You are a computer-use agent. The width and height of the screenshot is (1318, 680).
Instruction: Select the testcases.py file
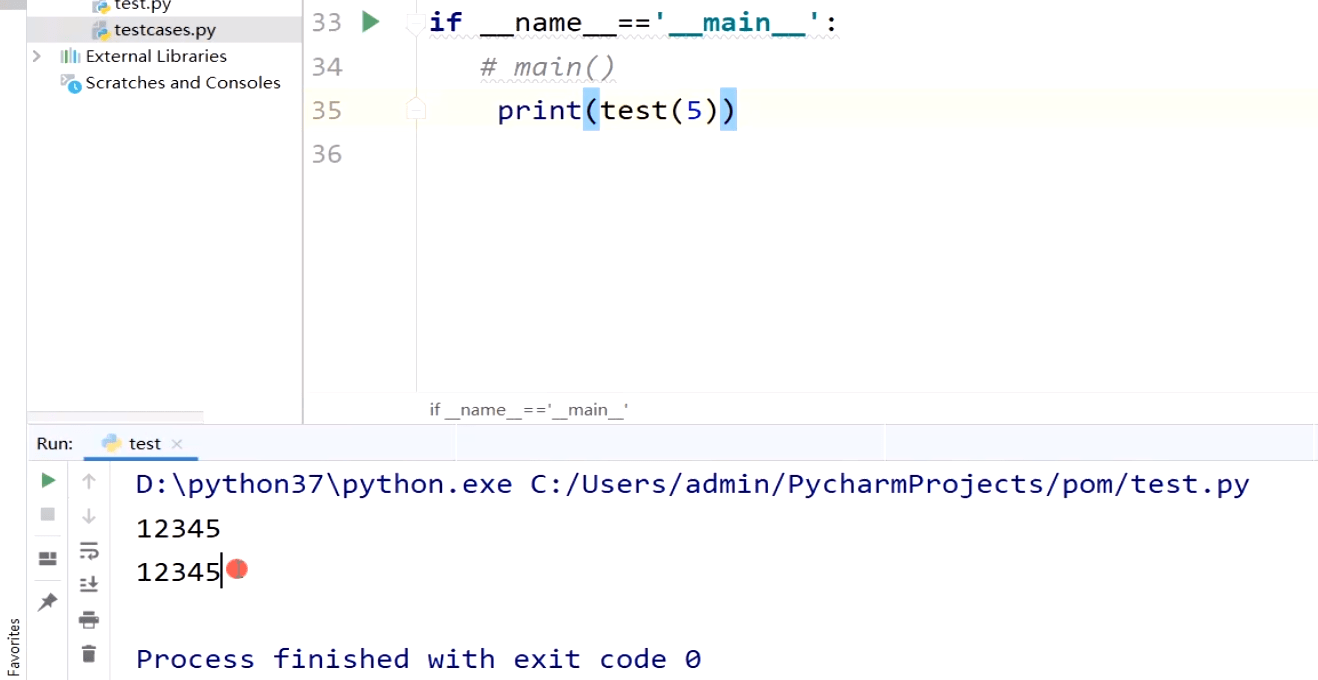pyautogui.click(x=163, y=29)
